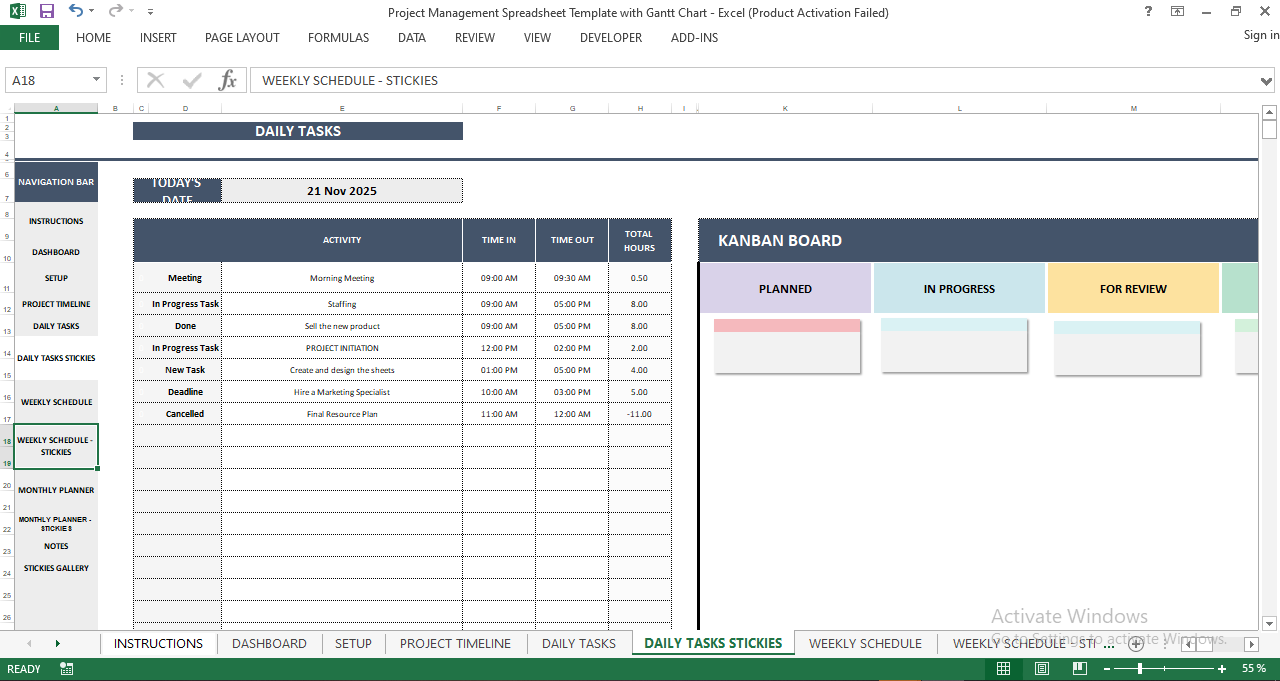Viewport: 1280px width, 681px height.
Task: Select the 21 Nov 2025 date cell
Action: point(342,190)
